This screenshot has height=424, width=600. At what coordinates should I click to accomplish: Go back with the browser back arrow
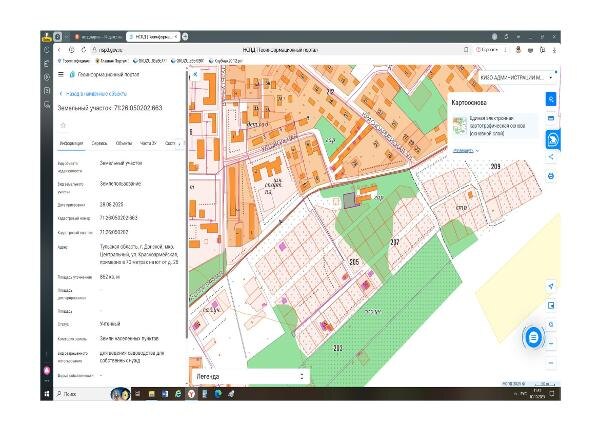pyautogui.click(x=59, y=50)
